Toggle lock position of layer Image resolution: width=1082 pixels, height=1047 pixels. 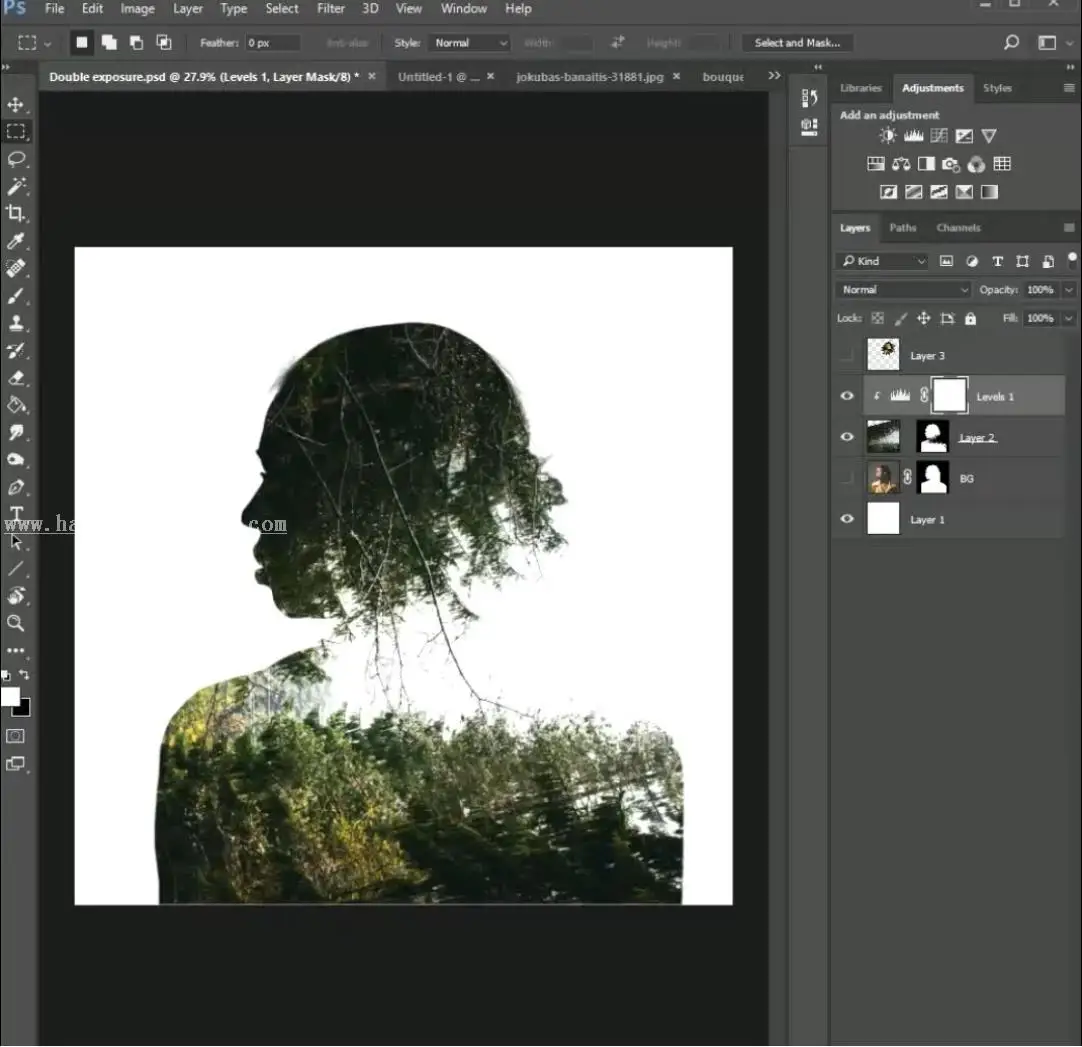pos(923,318)
